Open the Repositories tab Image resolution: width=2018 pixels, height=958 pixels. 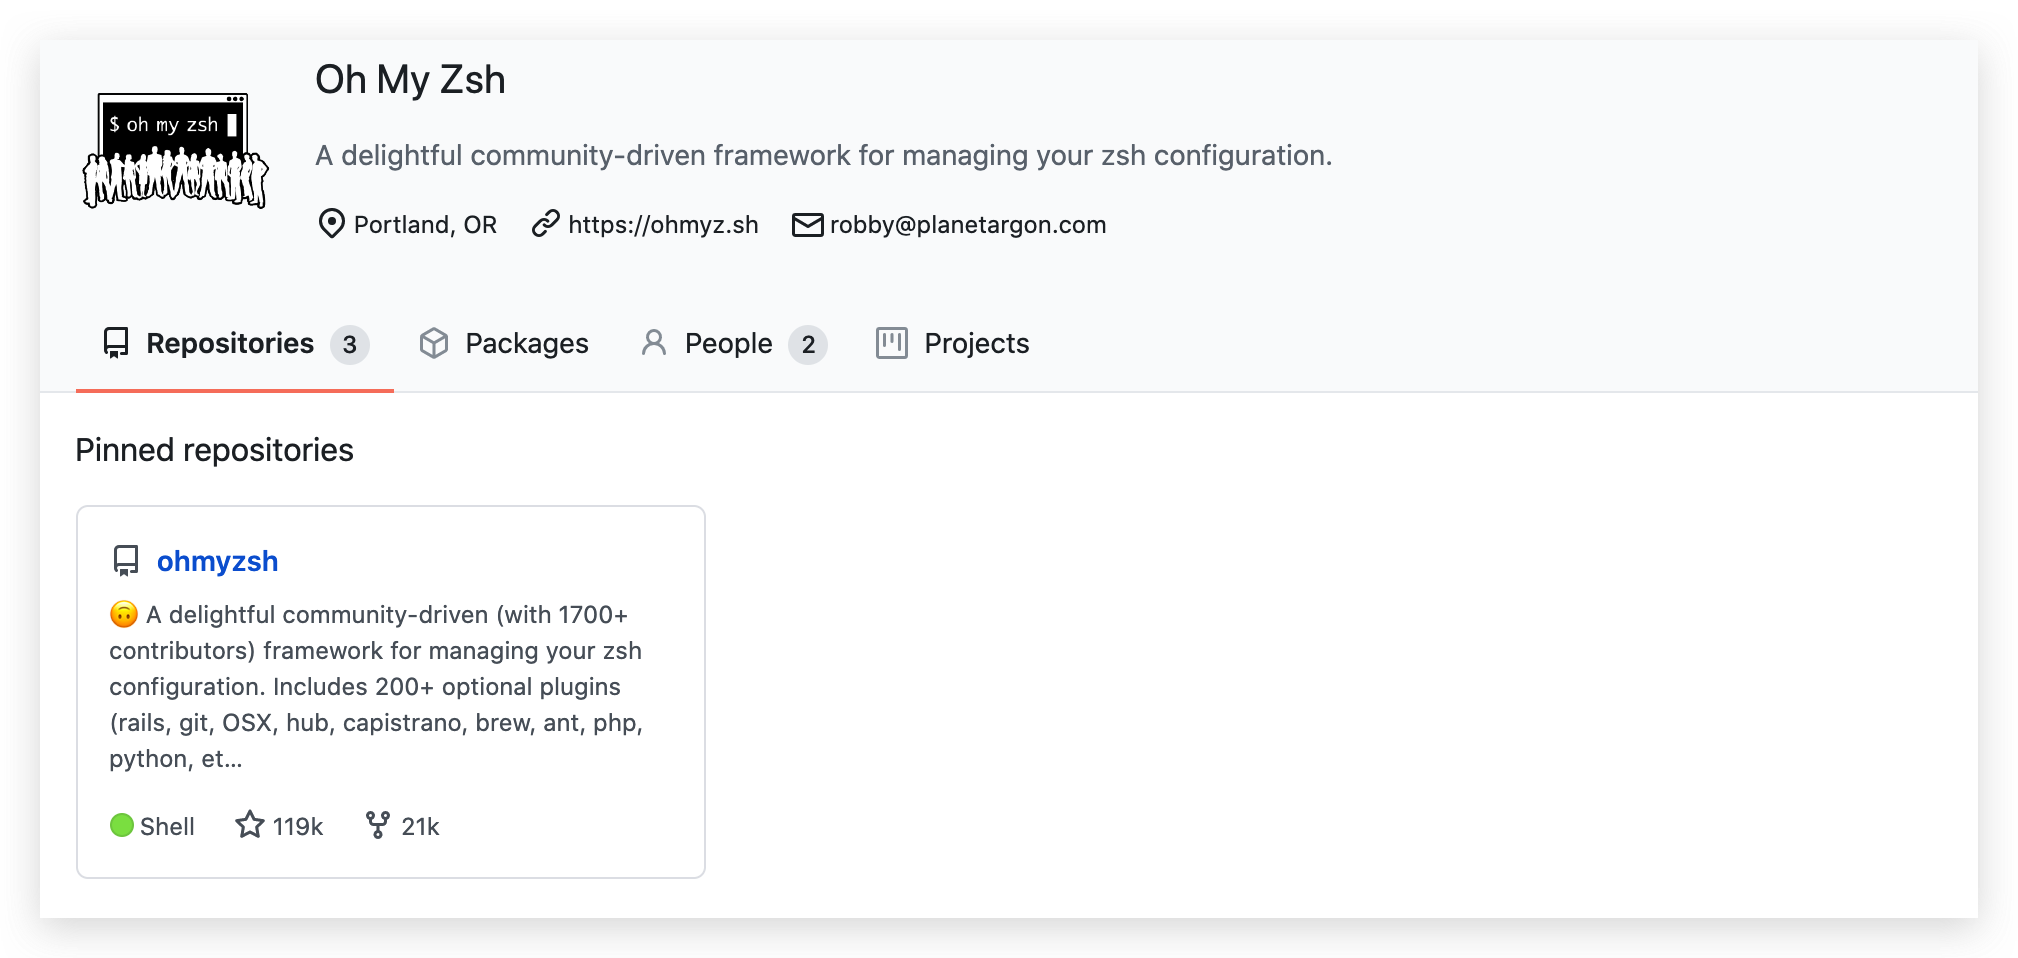231,344
